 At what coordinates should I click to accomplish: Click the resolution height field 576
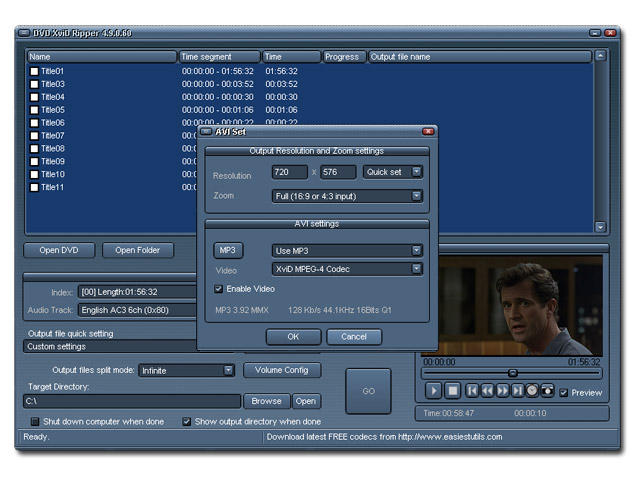(x=338, y=172)
